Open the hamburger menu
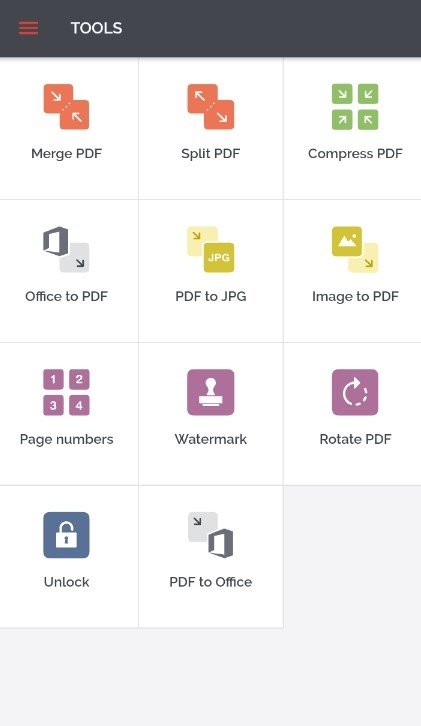Image resolution: width=421 pixels, height=726 pixels. pos(29,28)
